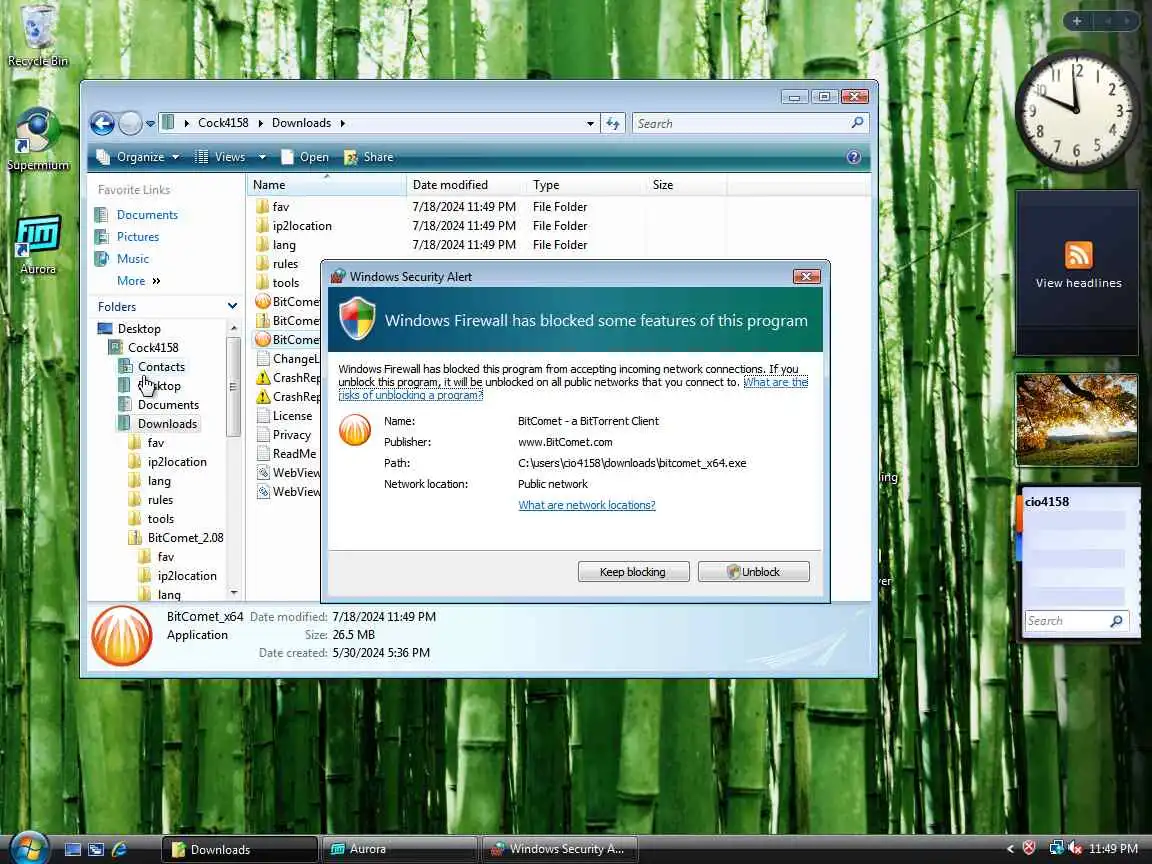1152x864 pixels.
Task: Switch to Downloads taskbar button
Action: (x=240, y=849)
